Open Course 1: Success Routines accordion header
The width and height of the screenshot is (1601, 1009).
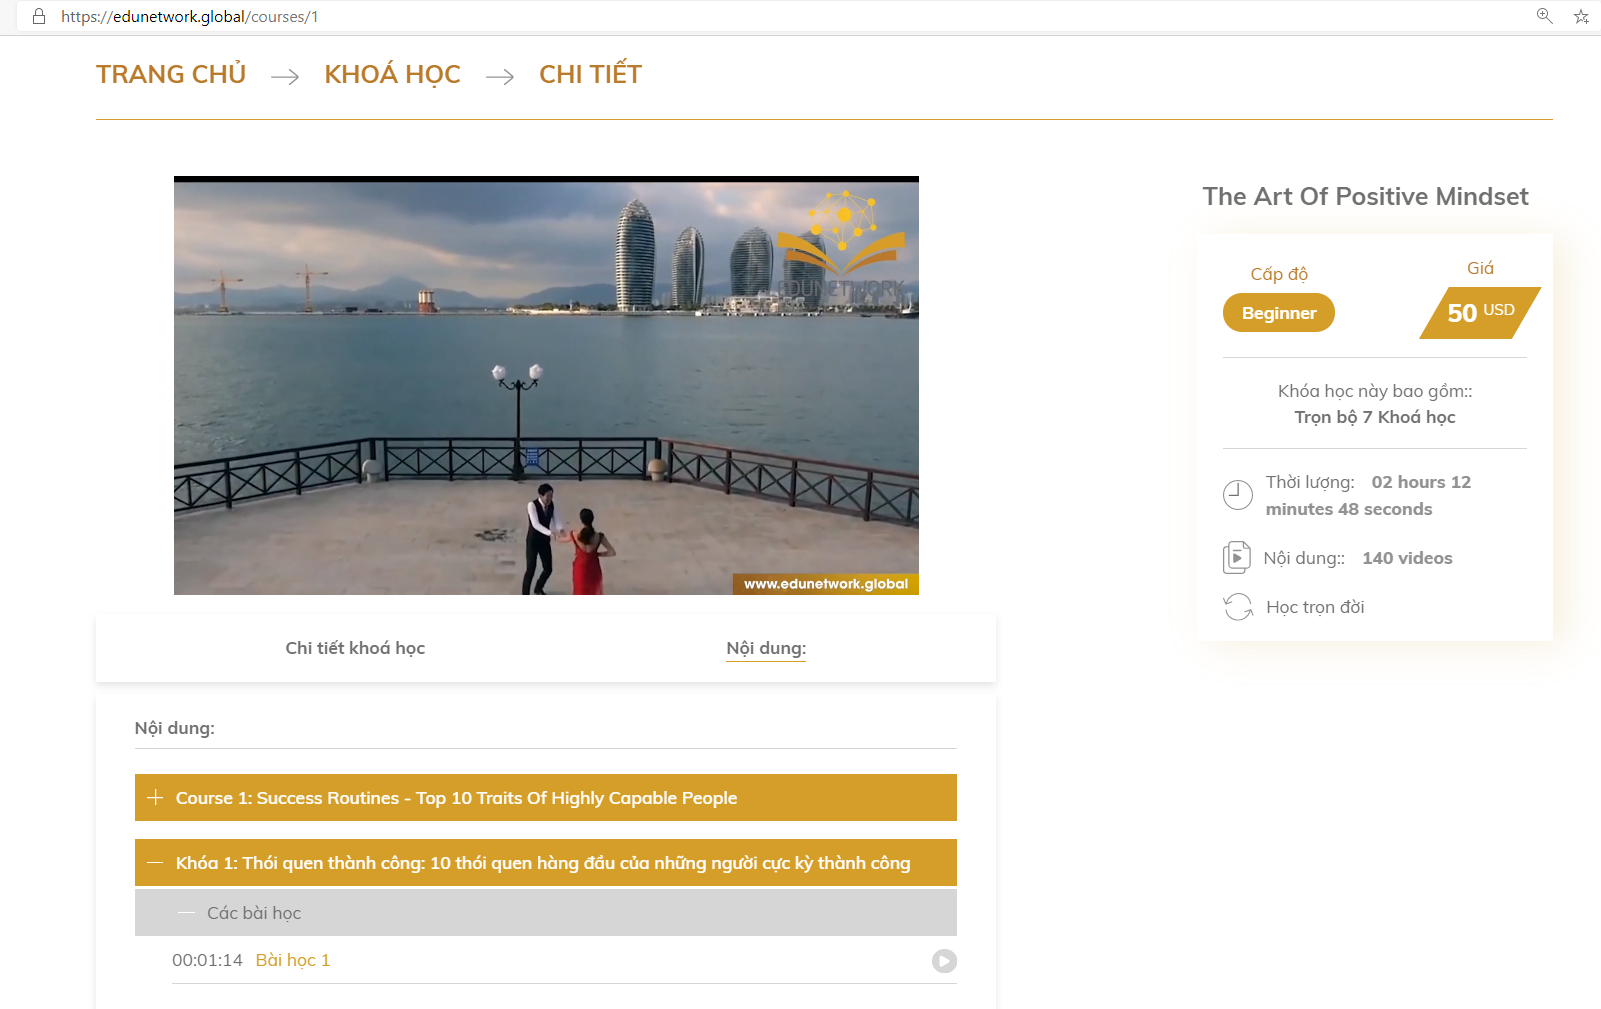click(x=546, y=797)
